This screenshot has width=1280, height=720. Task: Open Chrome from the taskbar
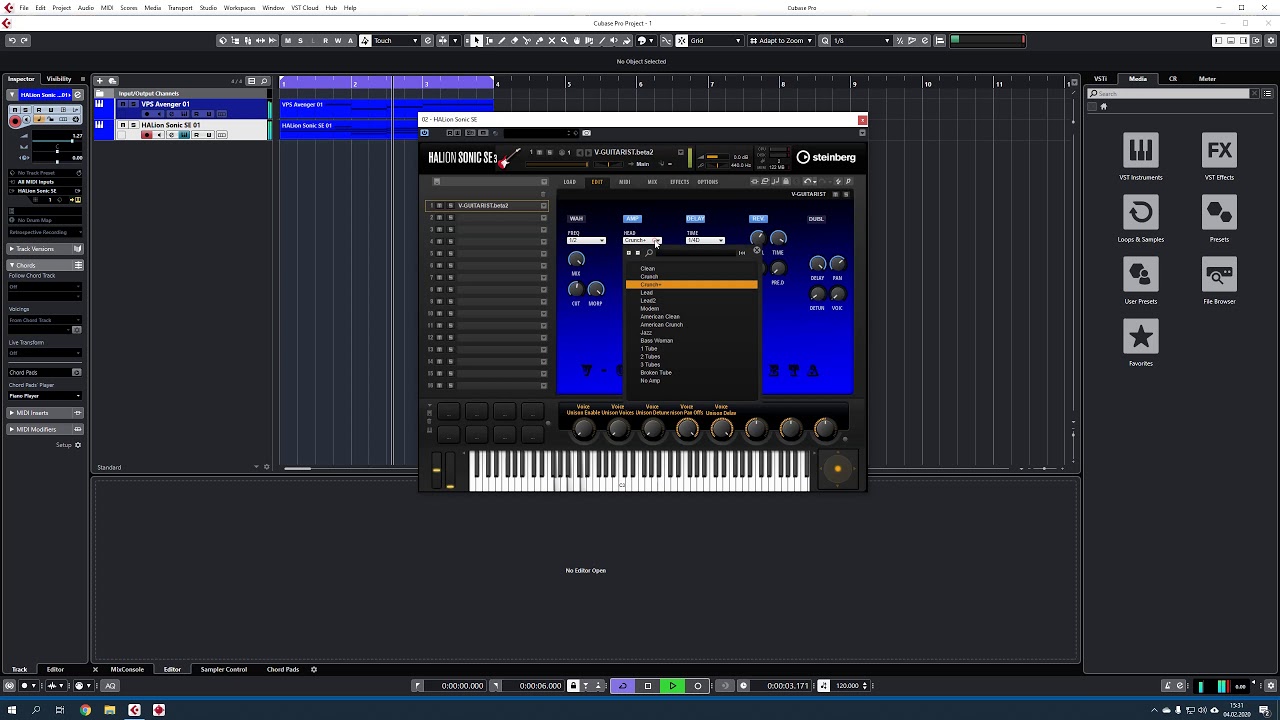[85, 710]
